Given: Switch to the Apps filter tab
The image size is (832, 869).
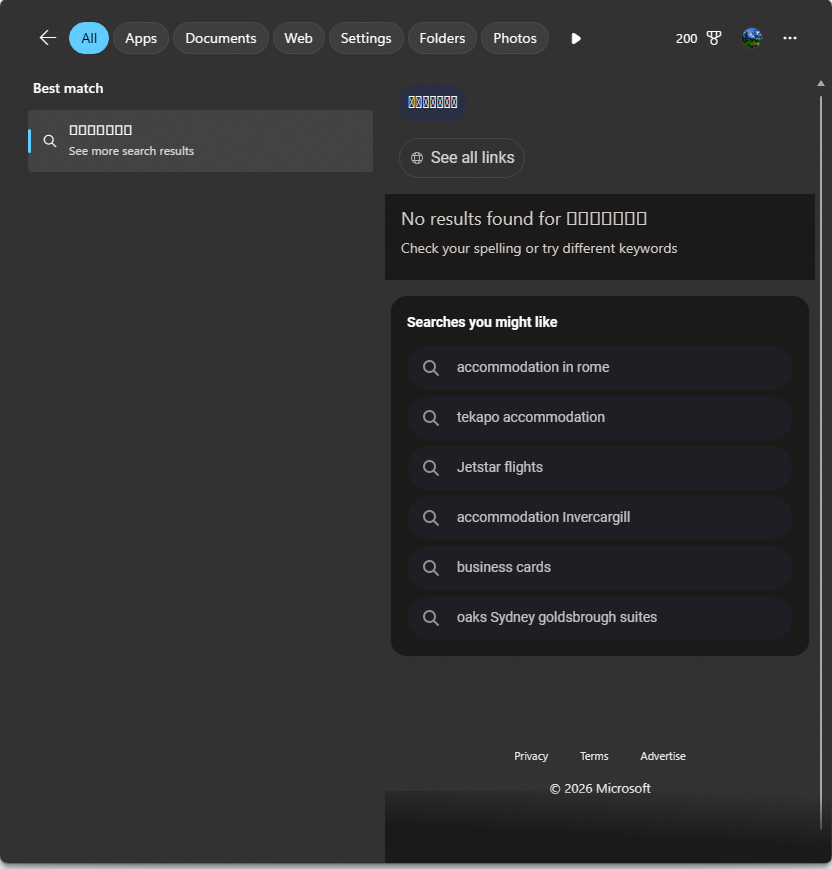Looking at the screenshot, I should click(141, 38).
